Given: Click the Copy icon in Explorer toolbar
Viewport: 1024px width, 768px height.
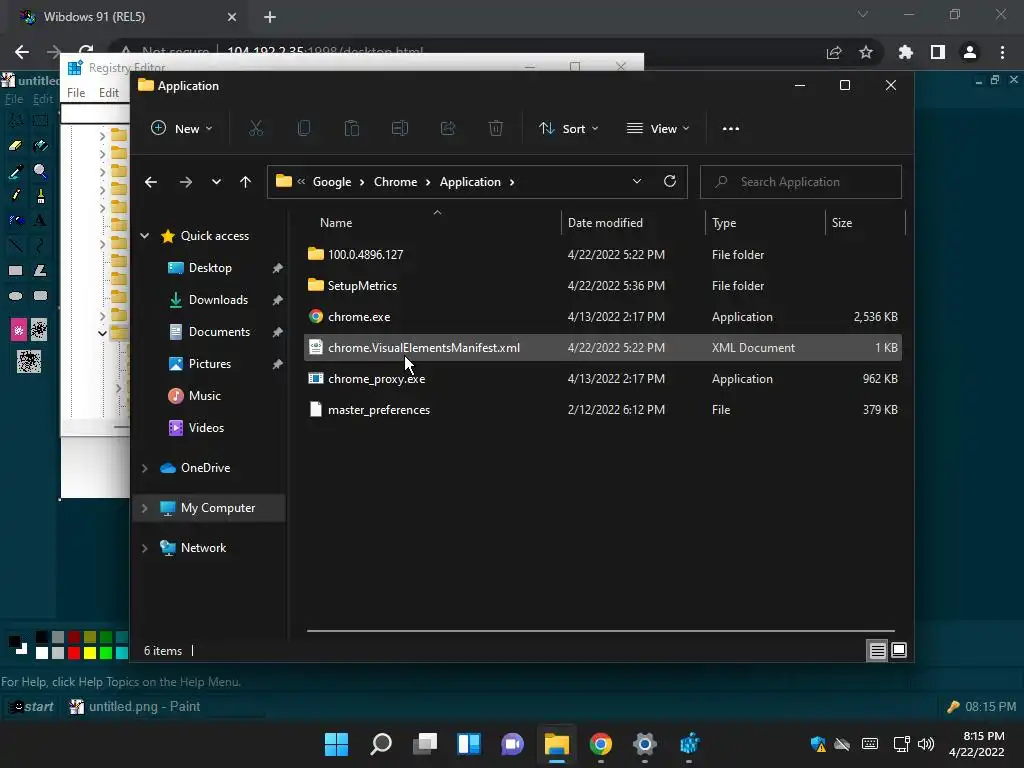Looking at the screenshot, I should 304,129.
